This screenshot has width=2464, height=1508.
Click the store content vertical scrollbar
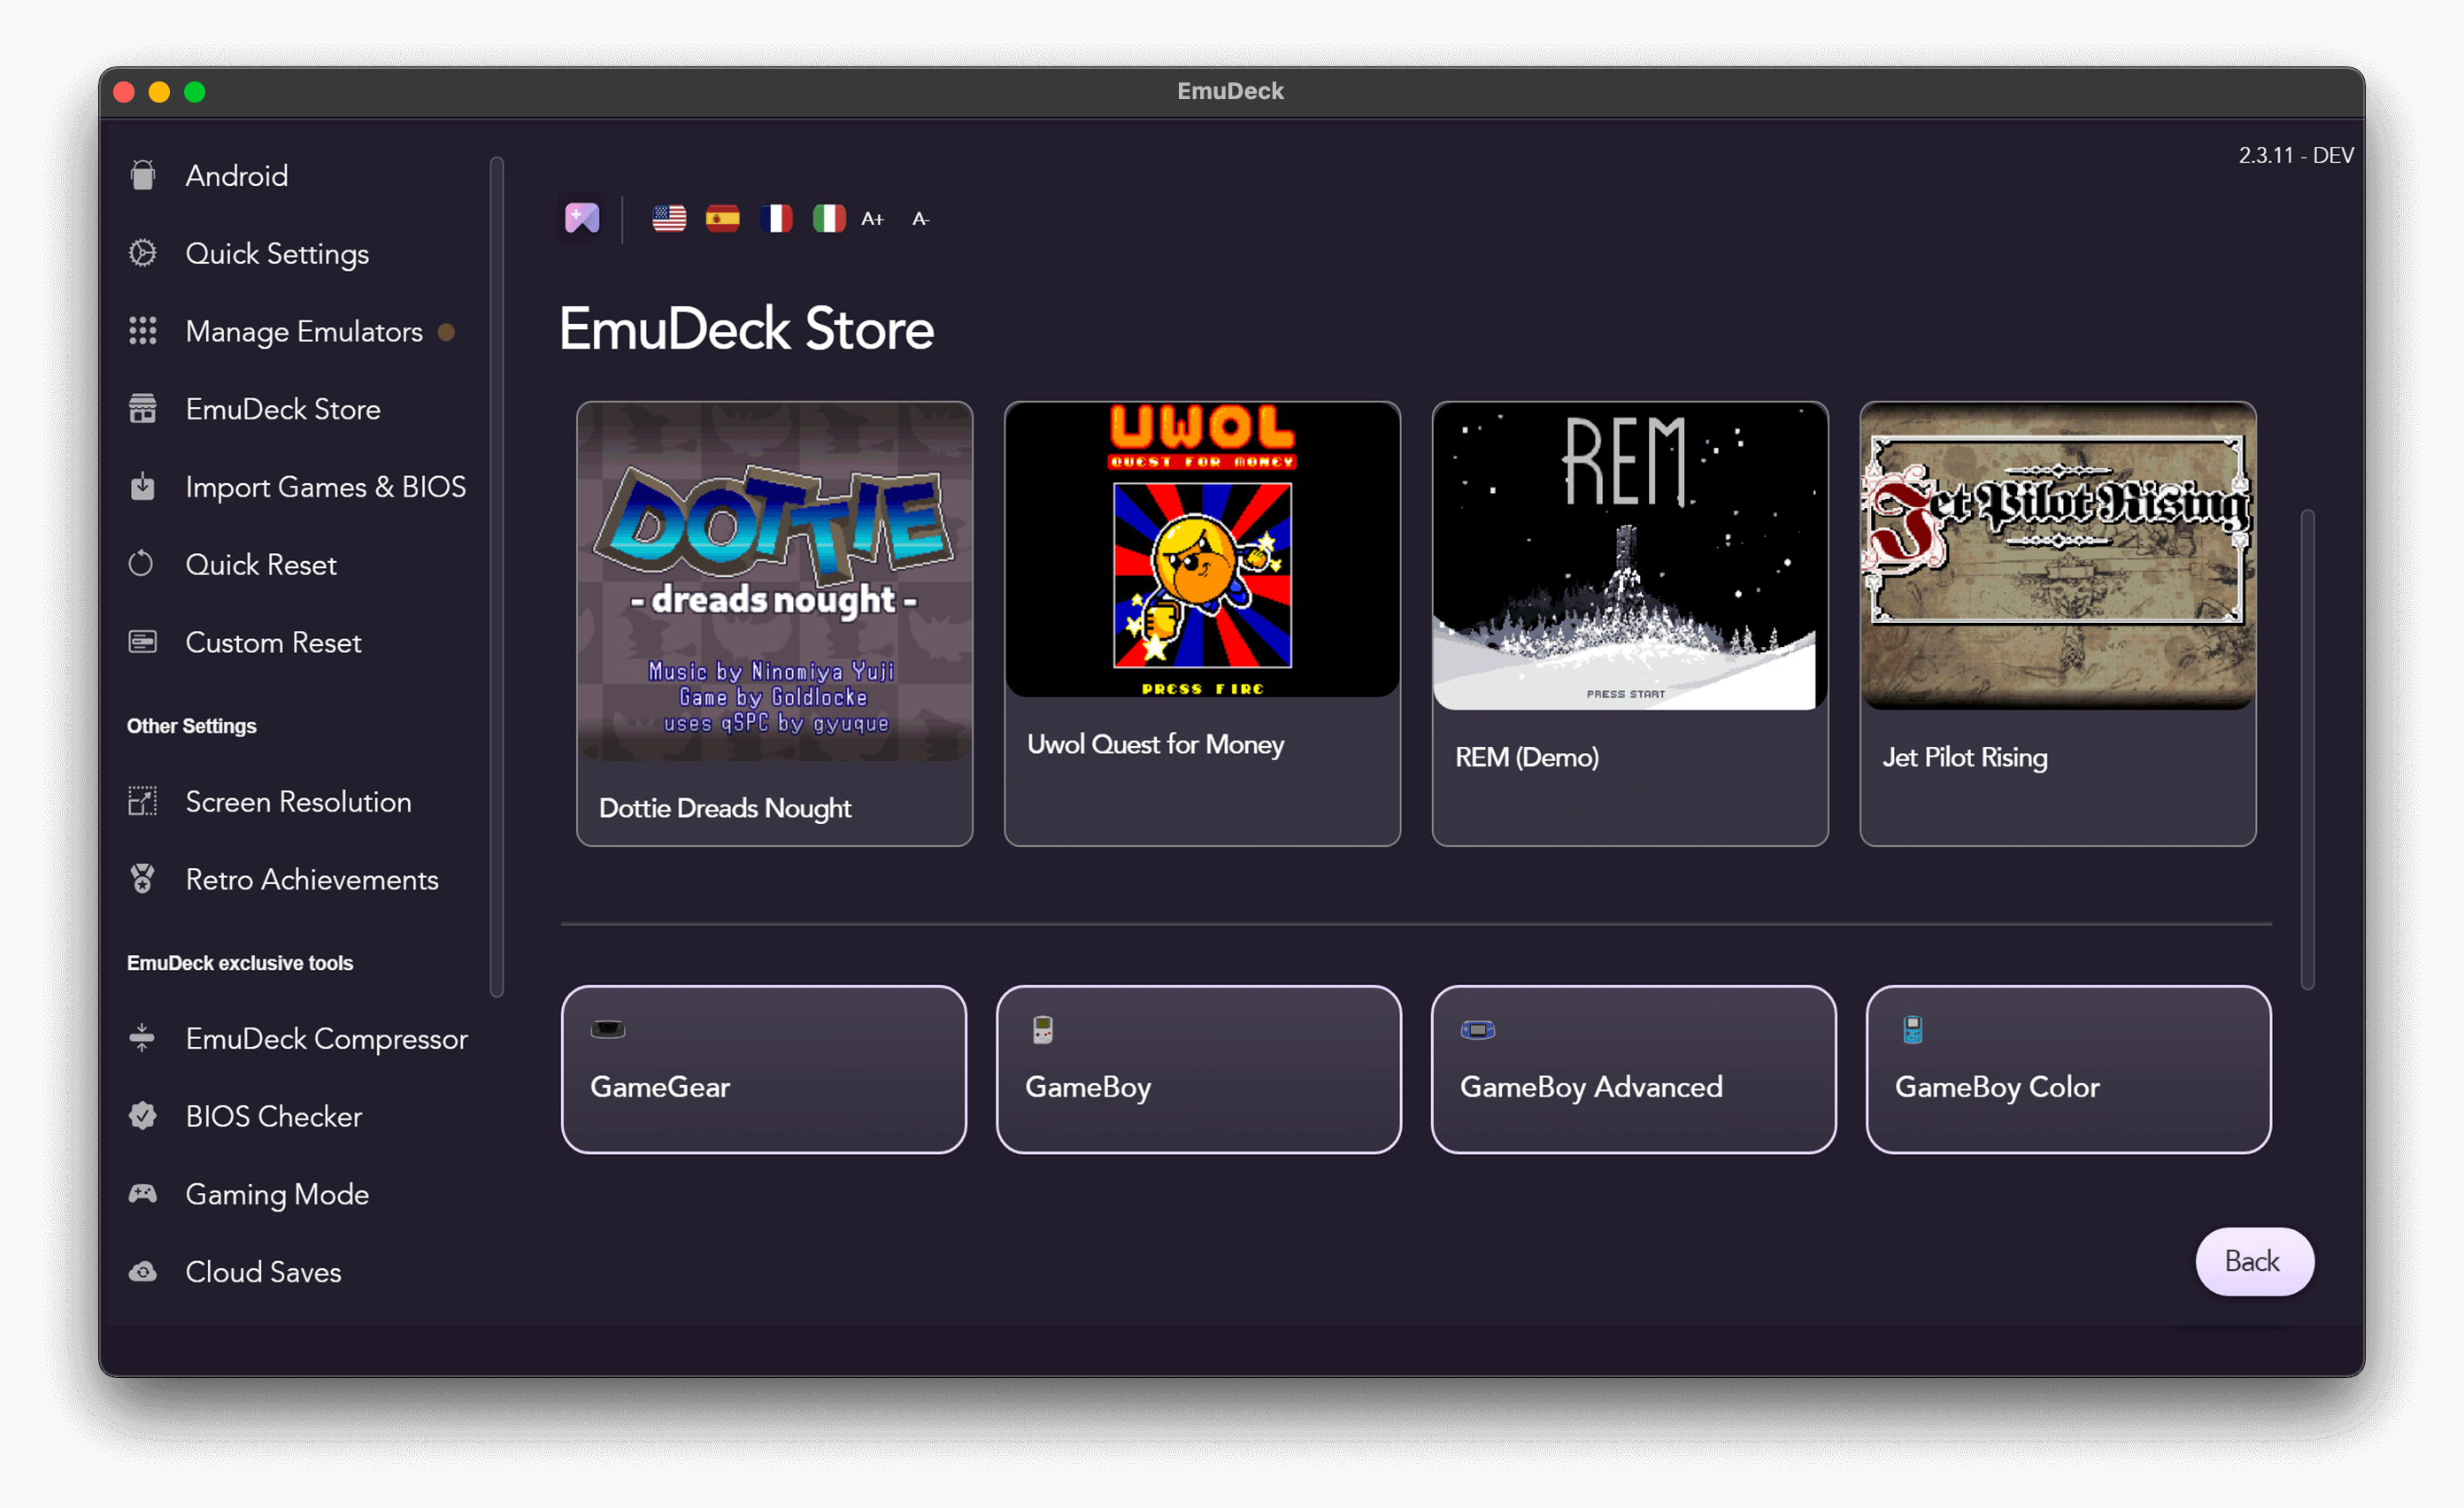pyautogui.click(x=2308, y=750)
